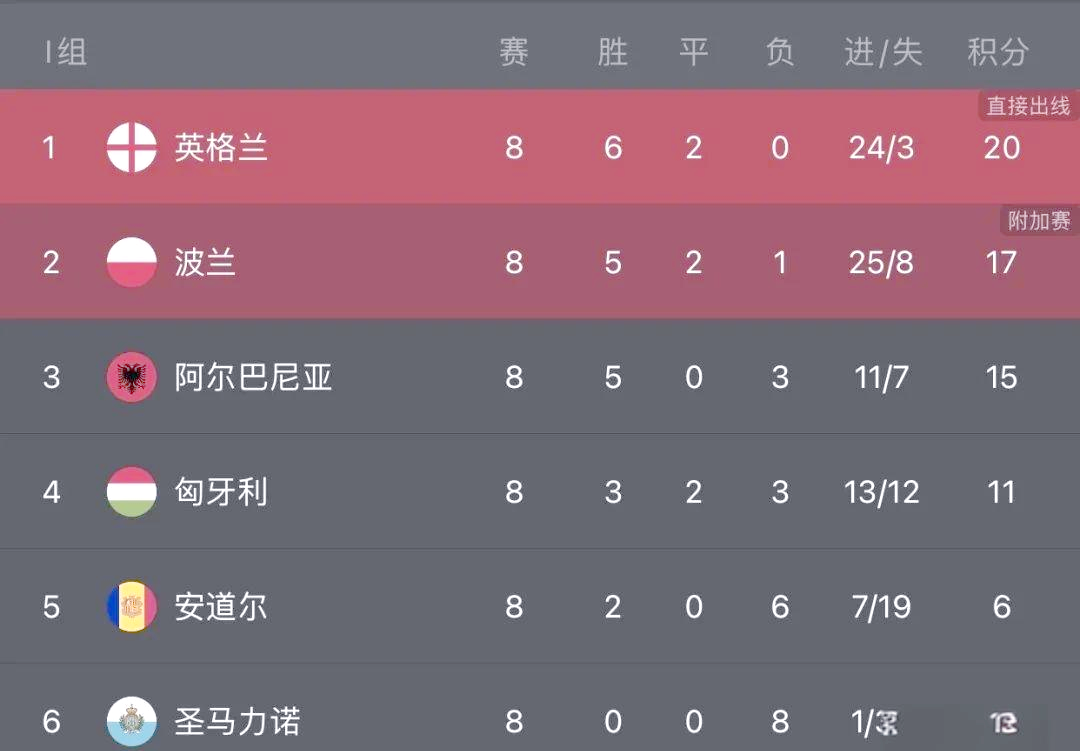Select the 波兰 team name

pos(203,261)
